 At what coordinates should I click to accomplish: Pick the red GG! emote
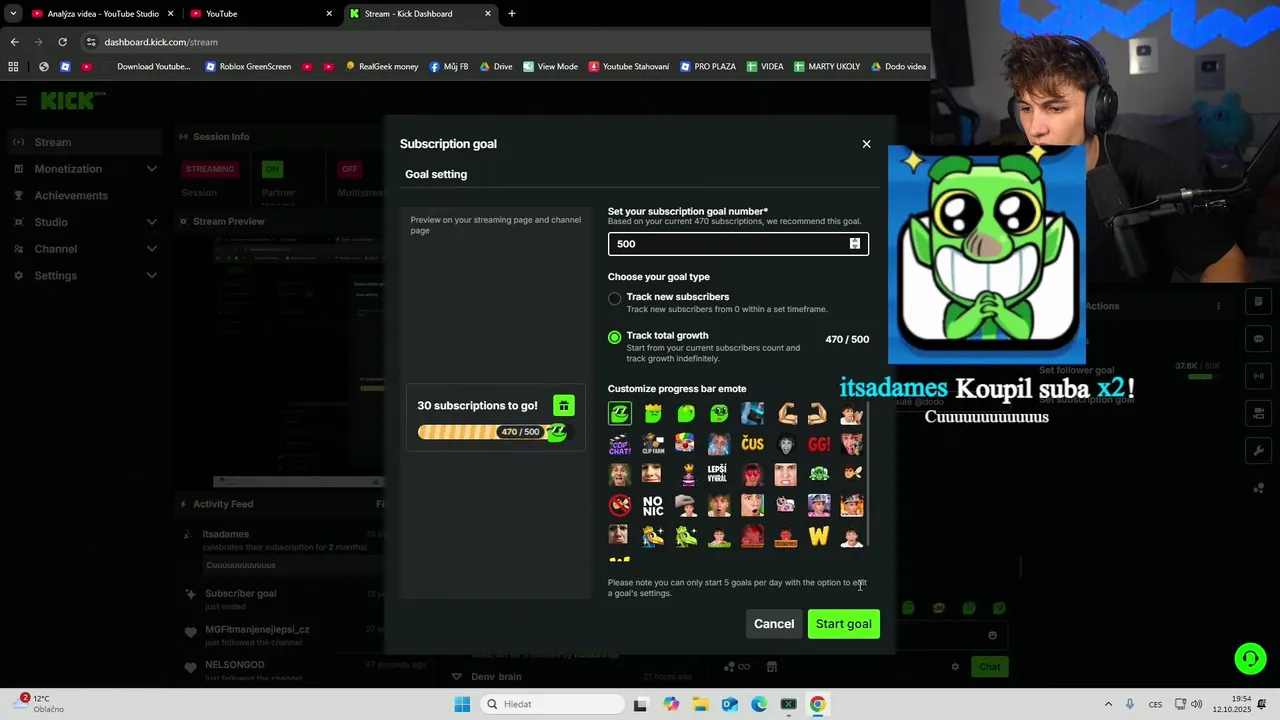click(x=819, y=444)
